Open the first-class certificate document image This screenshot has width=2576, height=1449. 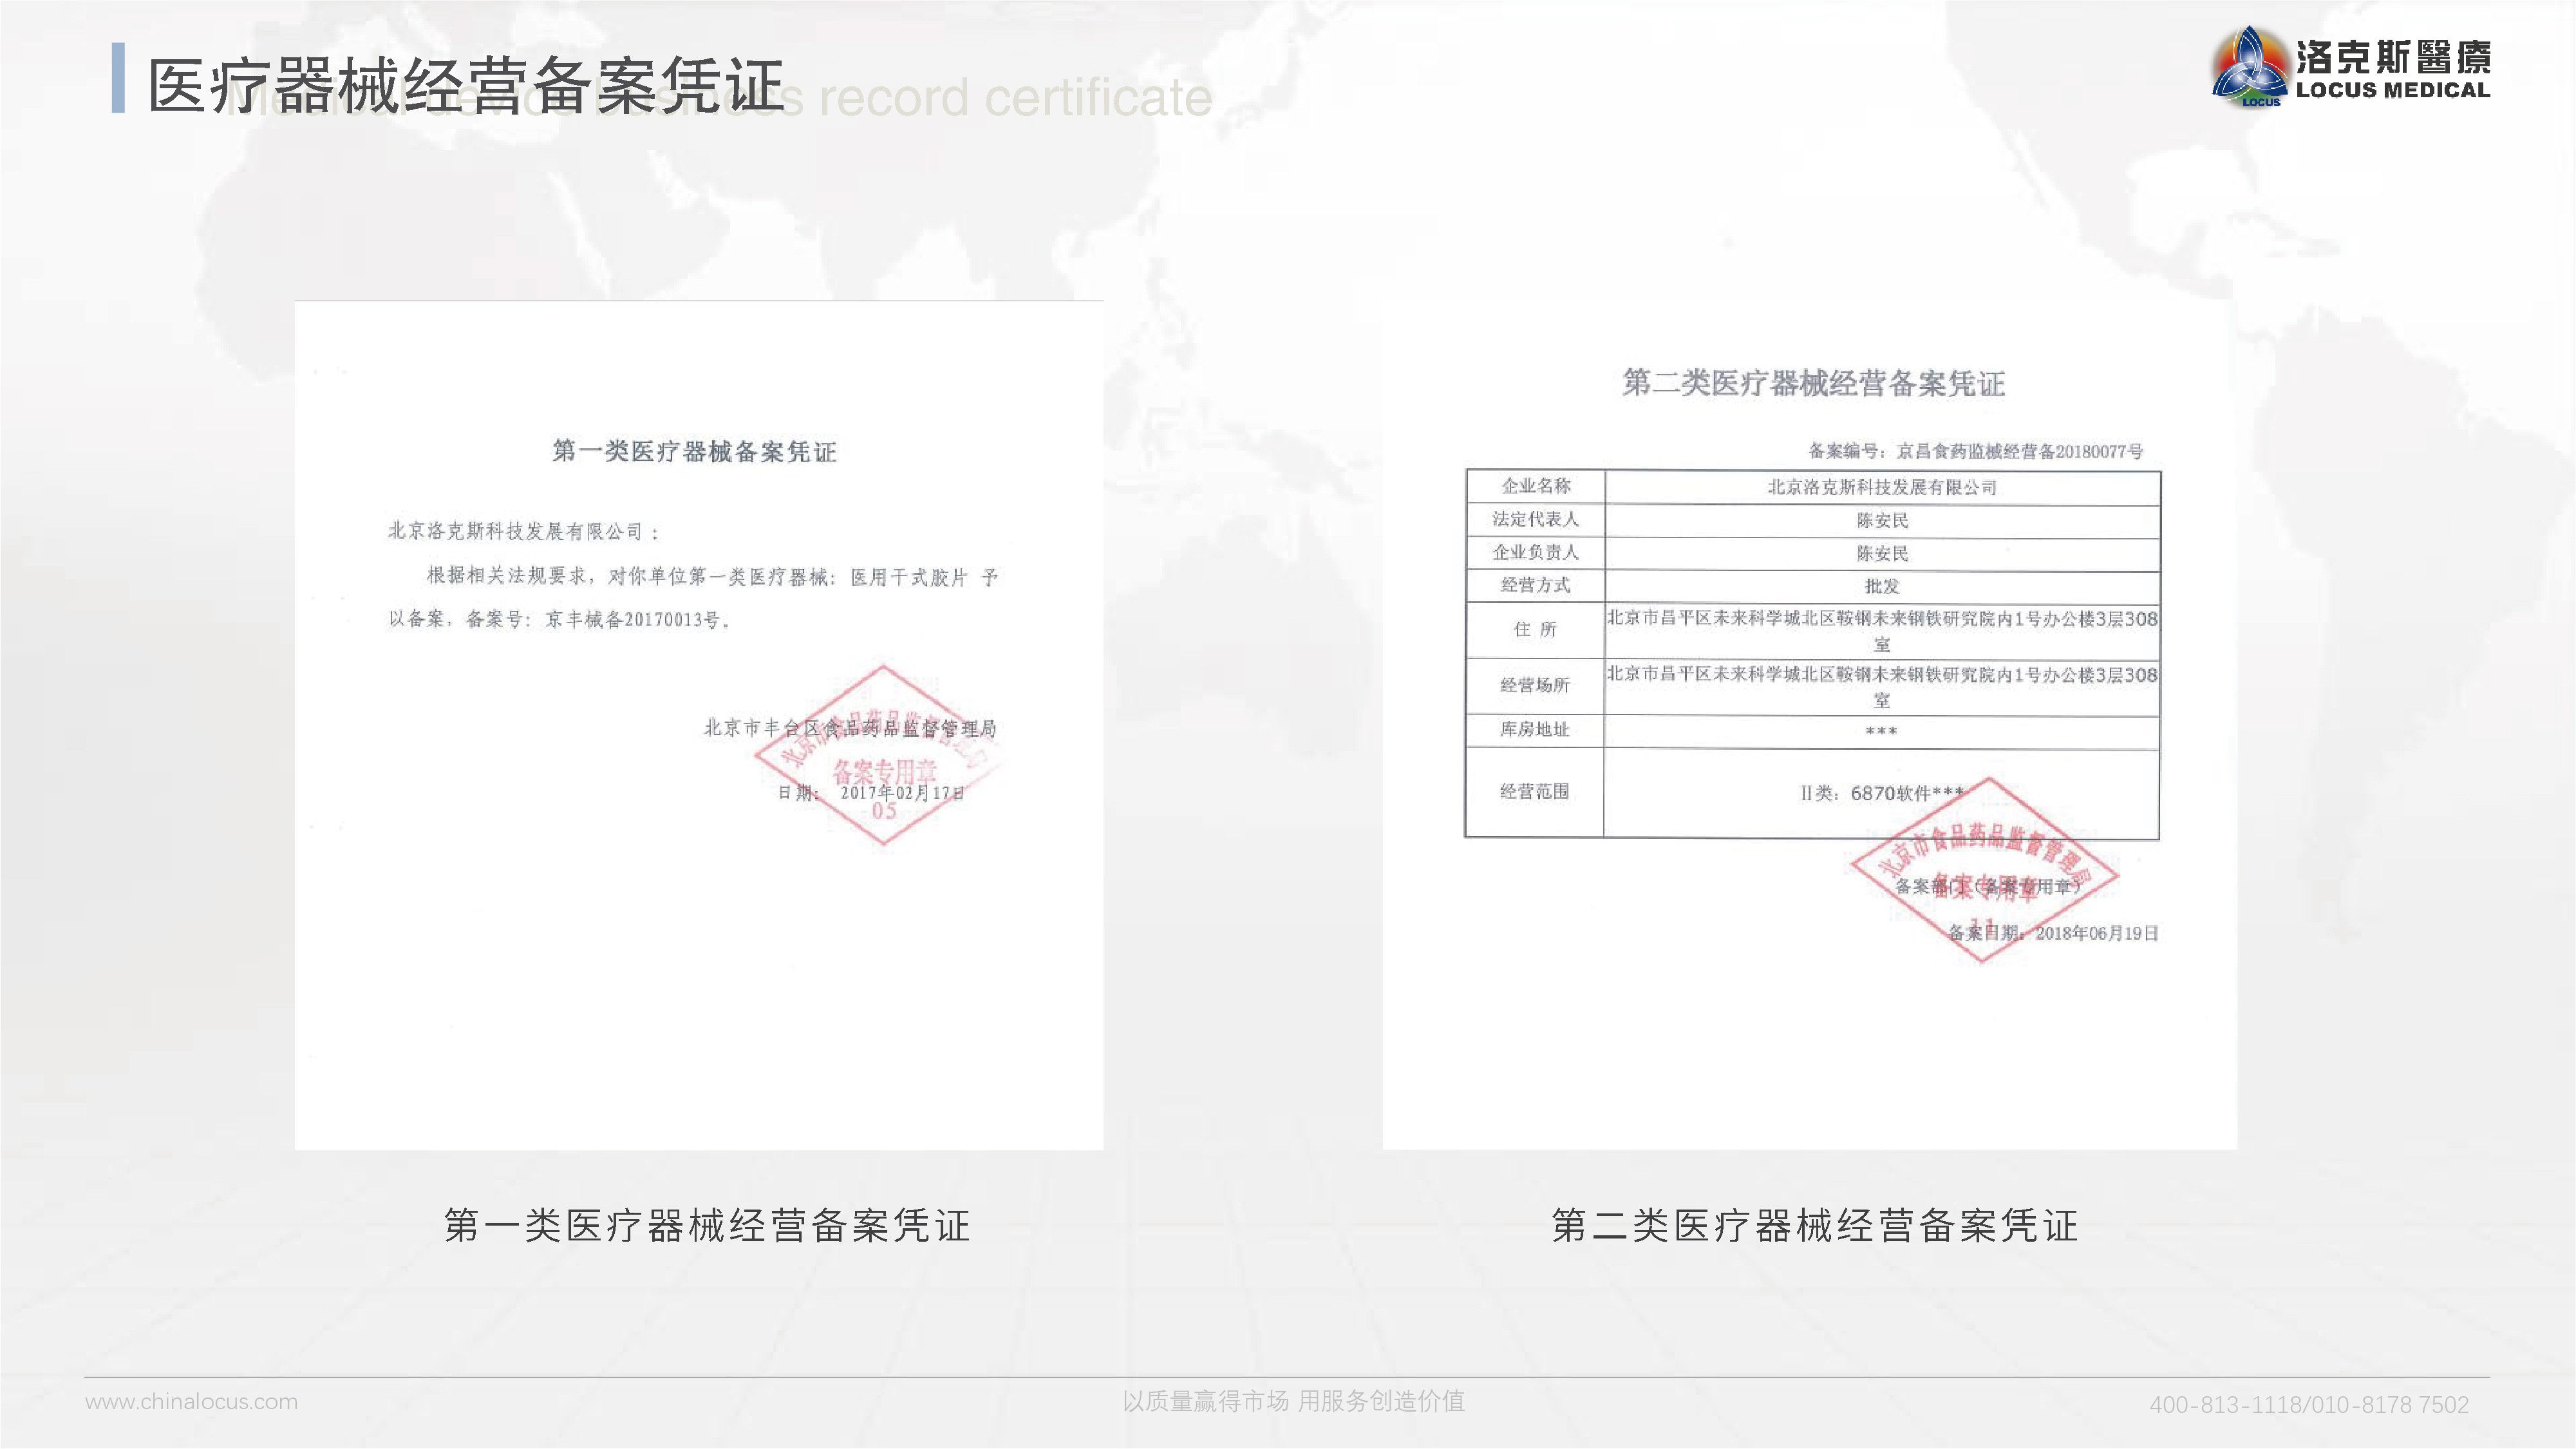click(699, 725)
